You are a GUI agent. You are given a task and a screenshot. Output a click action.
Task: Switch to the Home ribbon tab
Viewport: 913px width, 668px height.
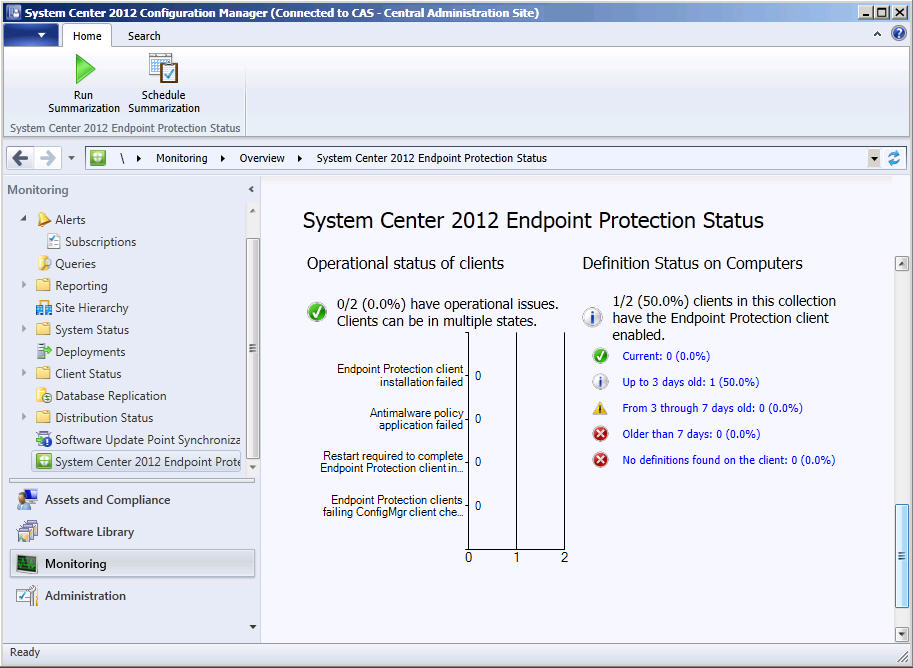[x=87, y=36]
